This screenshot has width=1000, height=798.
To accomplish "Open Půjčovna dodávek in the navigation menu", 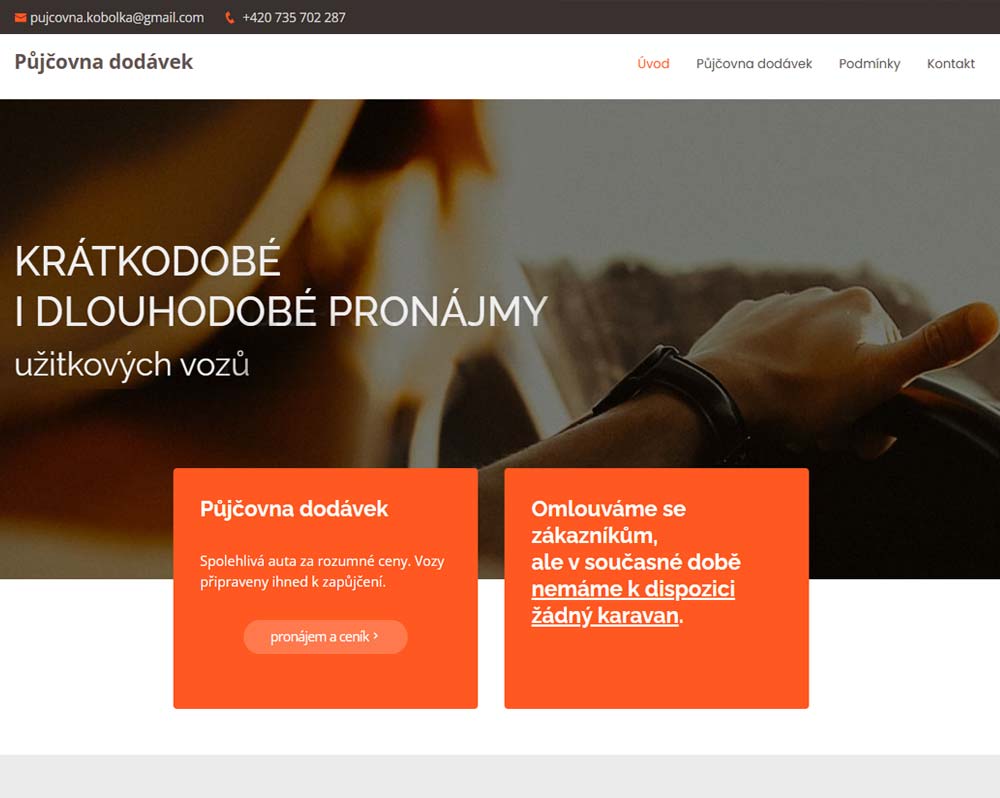I will pos(754,64).
